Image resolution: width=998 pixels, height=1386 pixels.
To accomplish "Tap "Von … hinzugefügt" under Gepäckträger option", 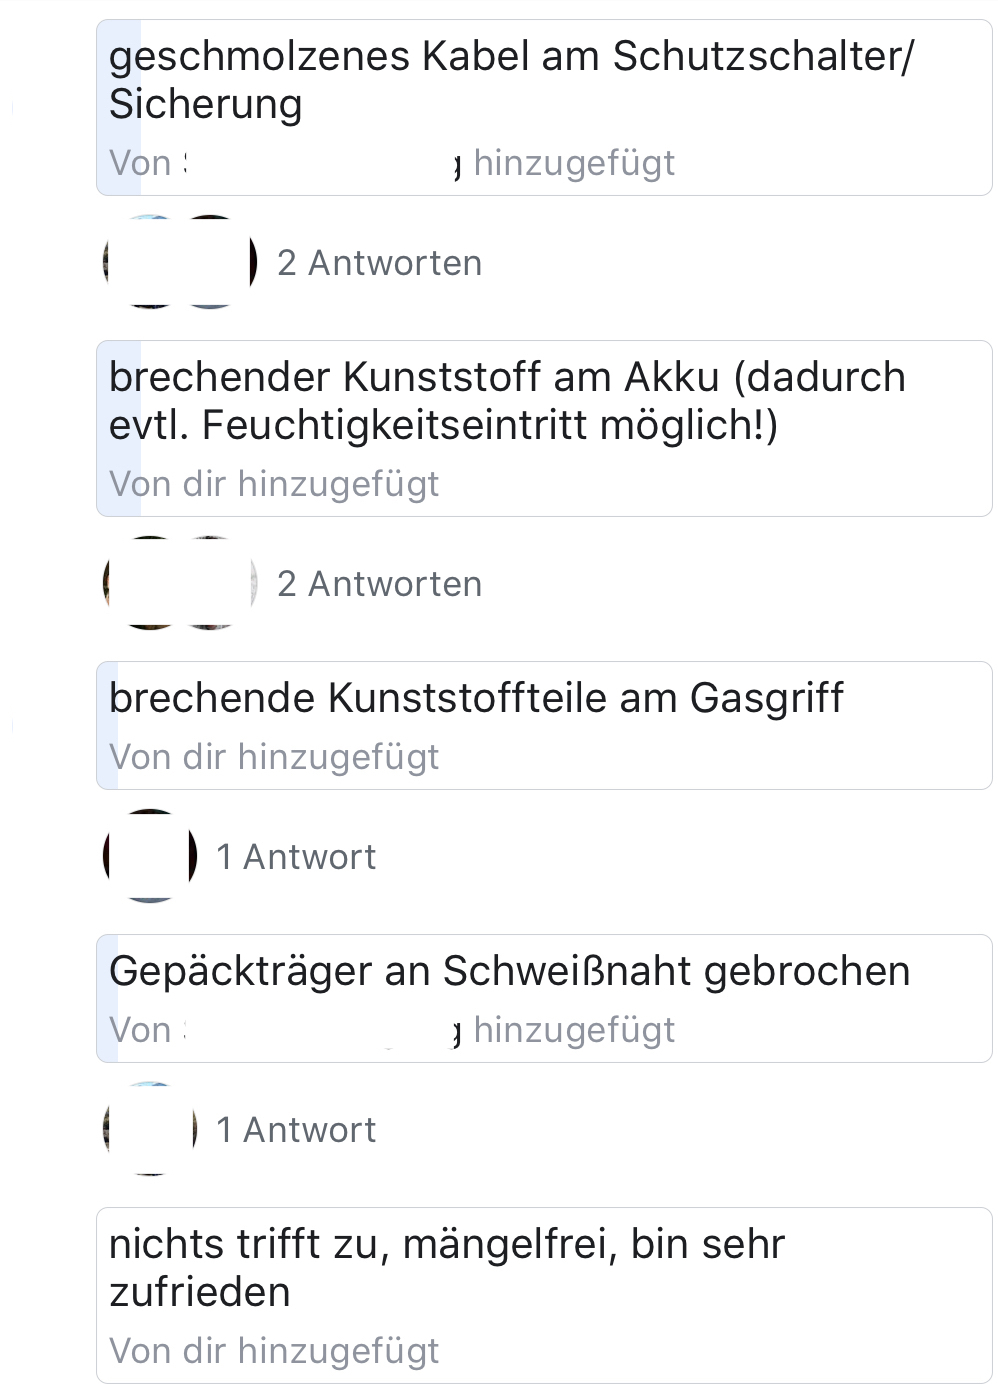I will [392, 1030].
